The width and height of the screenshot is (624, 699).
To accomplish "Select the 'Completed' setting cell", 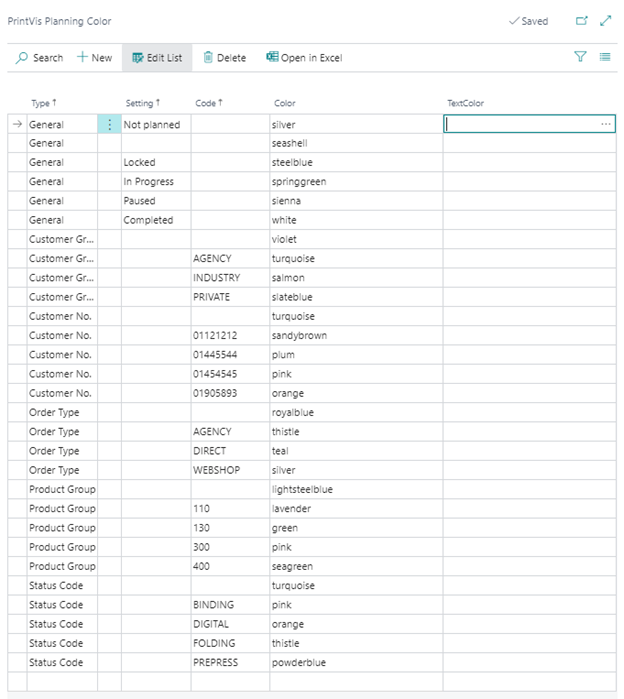I will pyautogui.click(x=156, y=220).
